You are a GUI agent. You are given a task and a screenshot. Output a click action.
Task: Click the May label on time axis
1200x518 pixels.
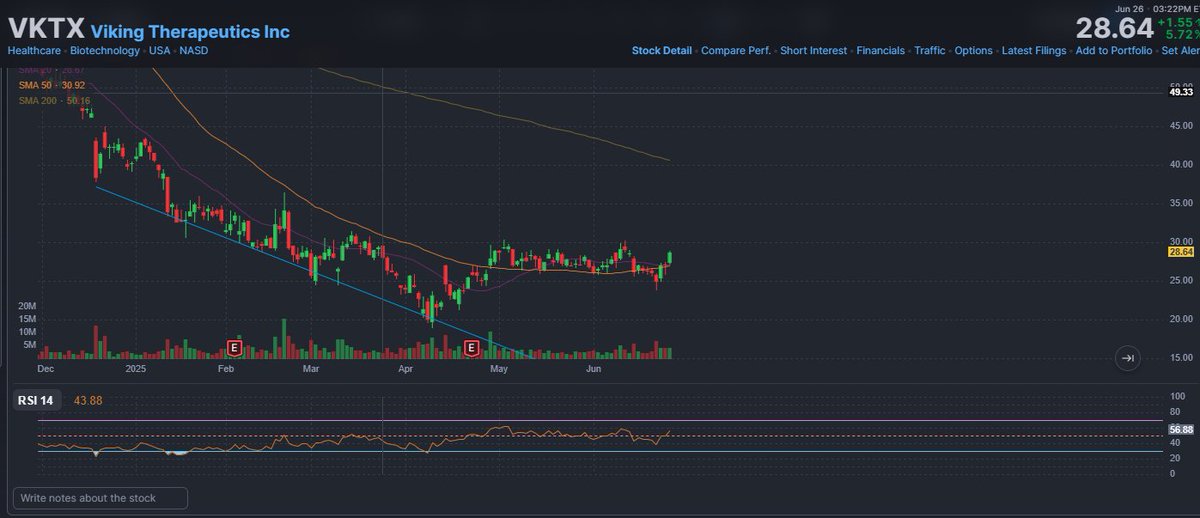point(501,369)
